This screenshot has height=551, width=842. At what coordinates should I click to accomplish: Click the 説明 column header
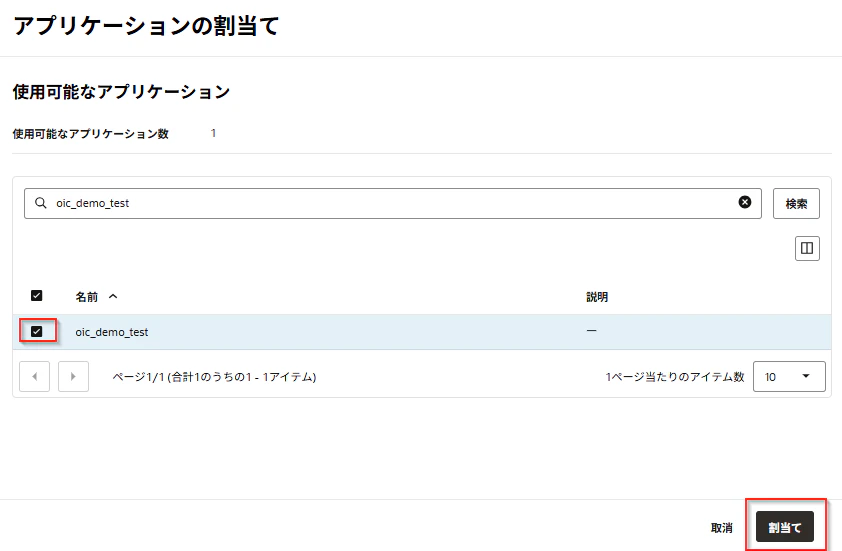(x=597, y=297)
